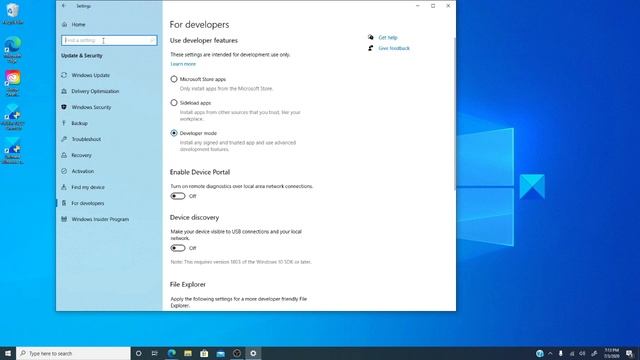
Task: Open Microsoft Store from the taskbar
Action: 204,353
